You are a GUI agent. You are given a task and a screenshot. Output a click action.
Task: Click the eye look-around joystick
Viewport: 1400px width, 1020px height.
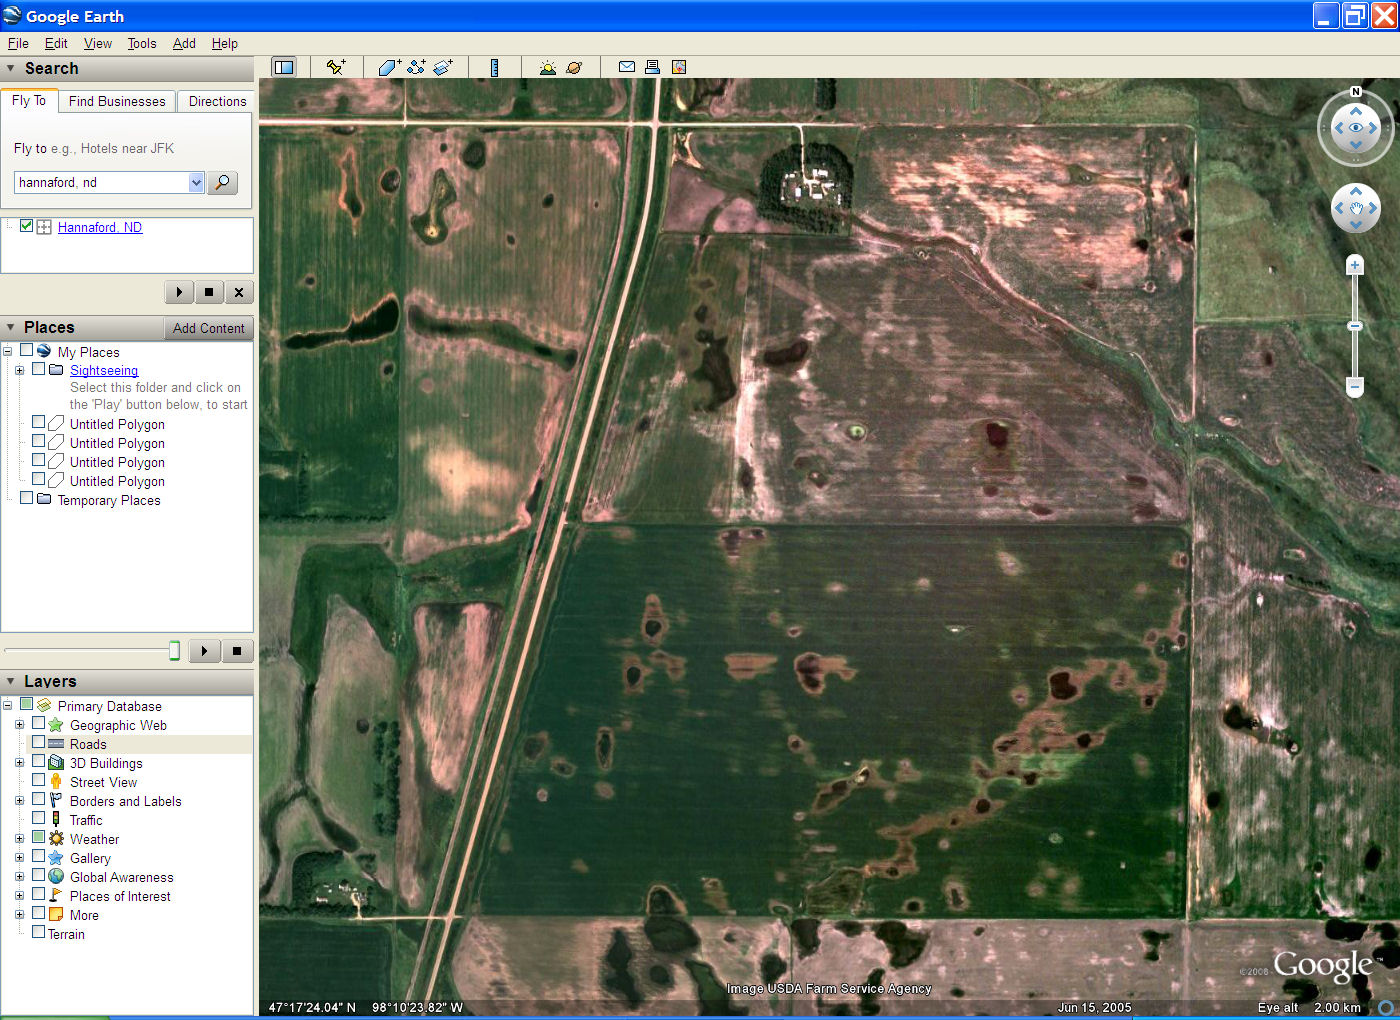point(1356,128)
